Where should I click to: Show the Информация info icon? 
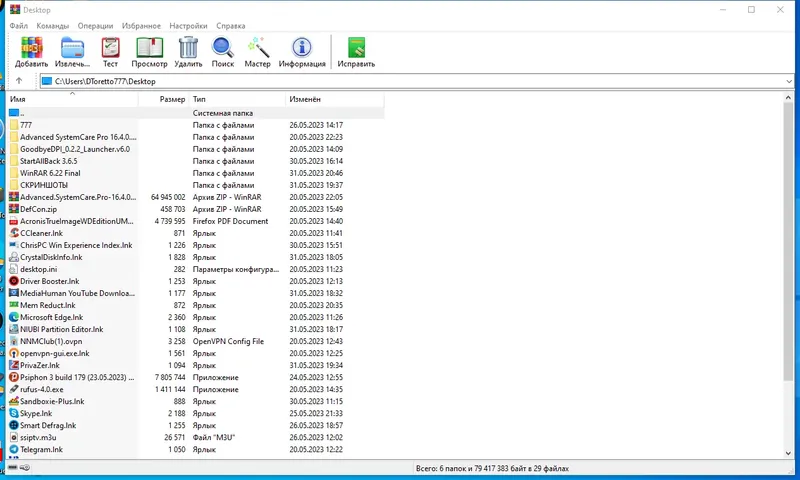point(302,48)
